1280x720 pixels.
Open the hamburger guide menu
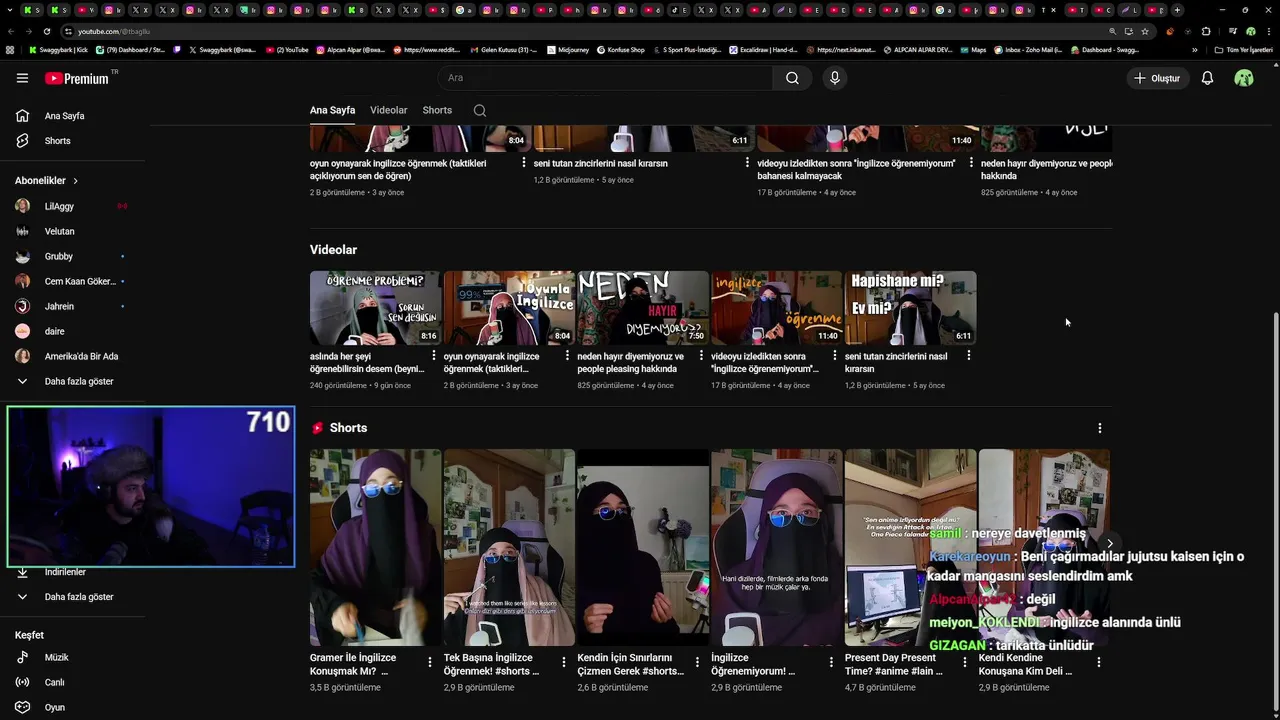click(22, 78)
